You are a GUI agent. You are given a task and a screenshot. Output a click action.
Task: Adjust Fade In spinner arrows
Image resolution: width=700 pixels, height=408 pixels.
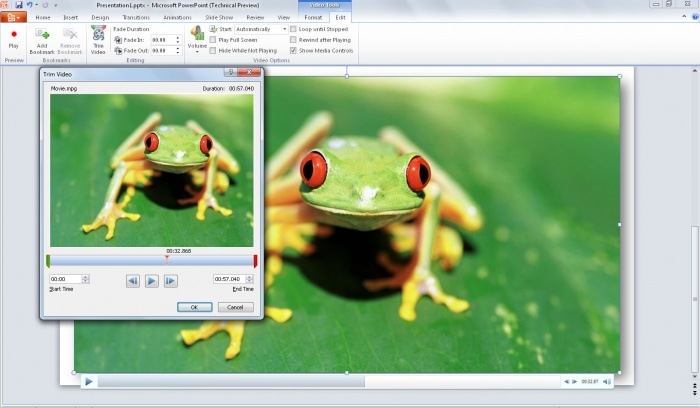click(178, 40)
